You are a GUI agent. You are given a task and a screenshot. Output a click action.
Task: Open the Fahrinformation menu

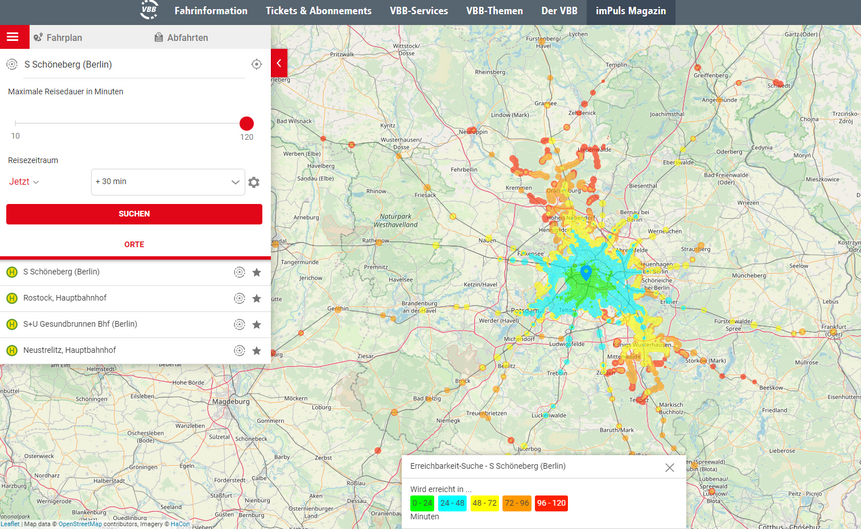click(211, 11)
